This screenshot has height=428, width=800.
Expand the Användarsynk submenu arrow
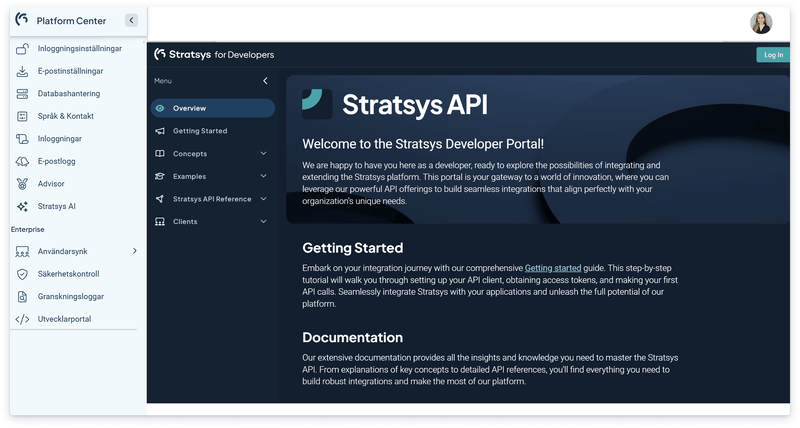click(134, 251)
